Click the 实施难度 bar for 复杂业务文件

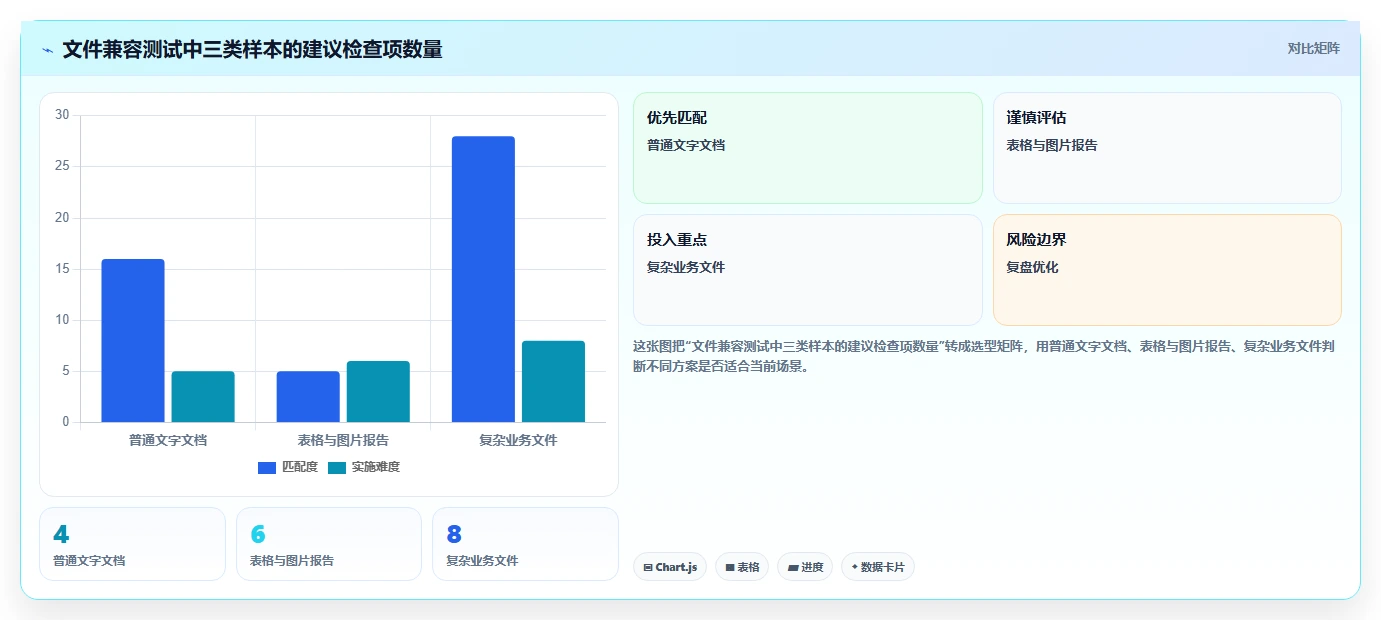click(553, 381)
